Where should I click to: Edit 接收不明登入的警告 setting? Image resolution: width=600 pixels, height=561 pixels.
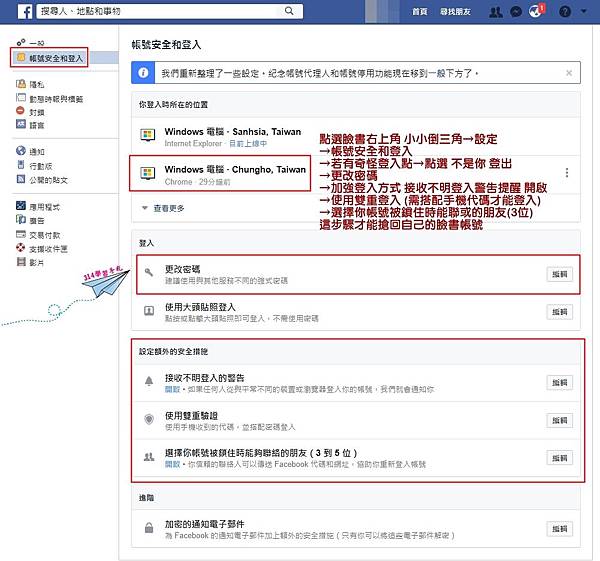[559, 383]
